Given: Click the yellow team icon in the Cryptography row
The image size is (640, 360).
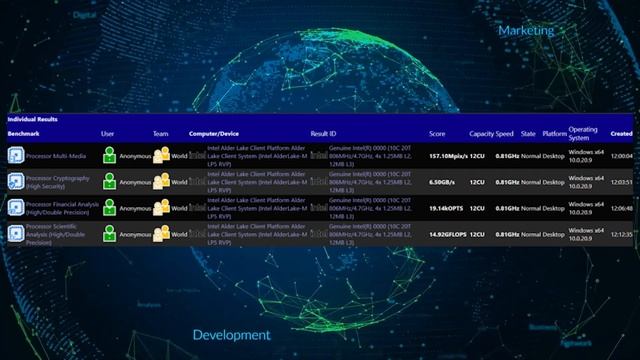Looking at the screenshot, I should point(161,182).
